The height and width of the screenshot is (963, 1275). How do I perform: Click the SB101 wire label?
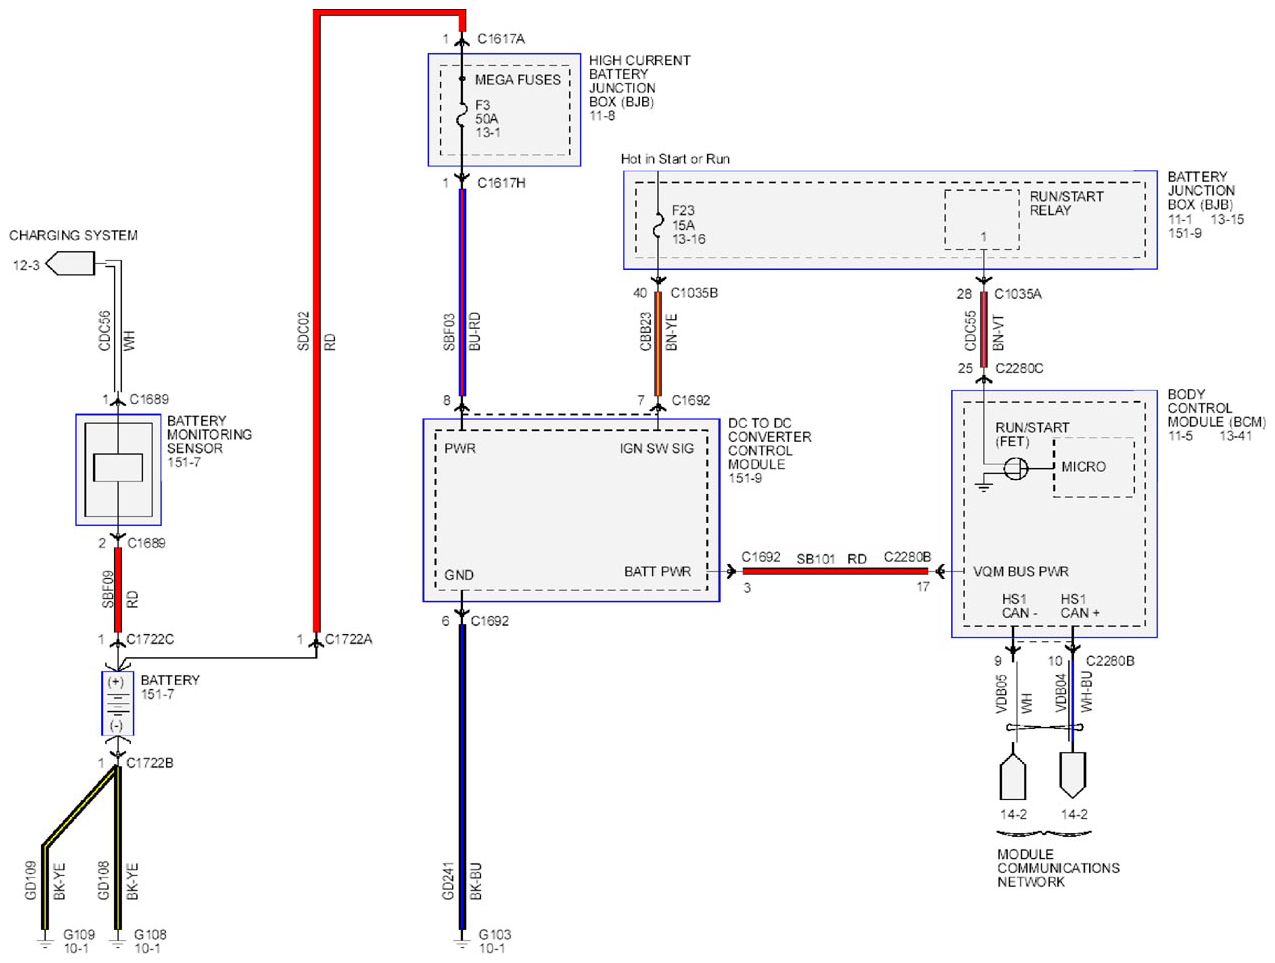pyautogui.click(x=815, y=558)
